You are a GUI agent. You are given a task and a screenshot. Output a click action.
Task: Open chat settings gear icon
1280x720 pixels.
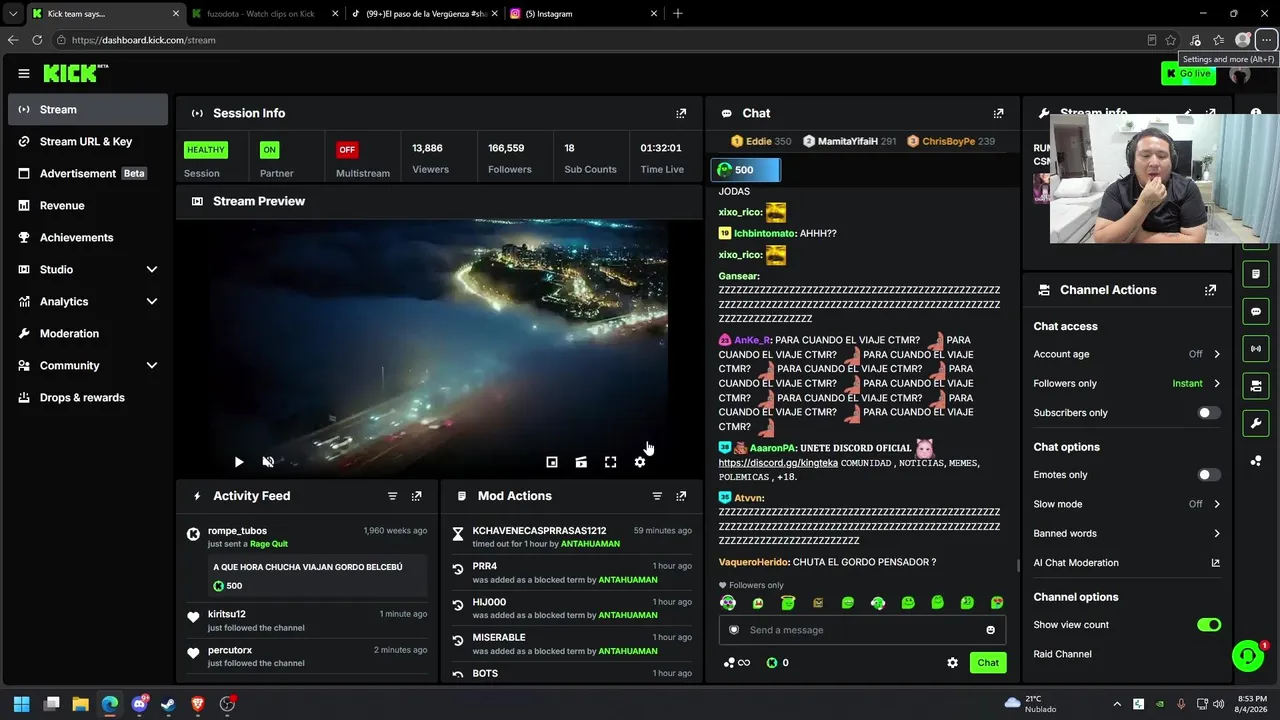point(952,663)
